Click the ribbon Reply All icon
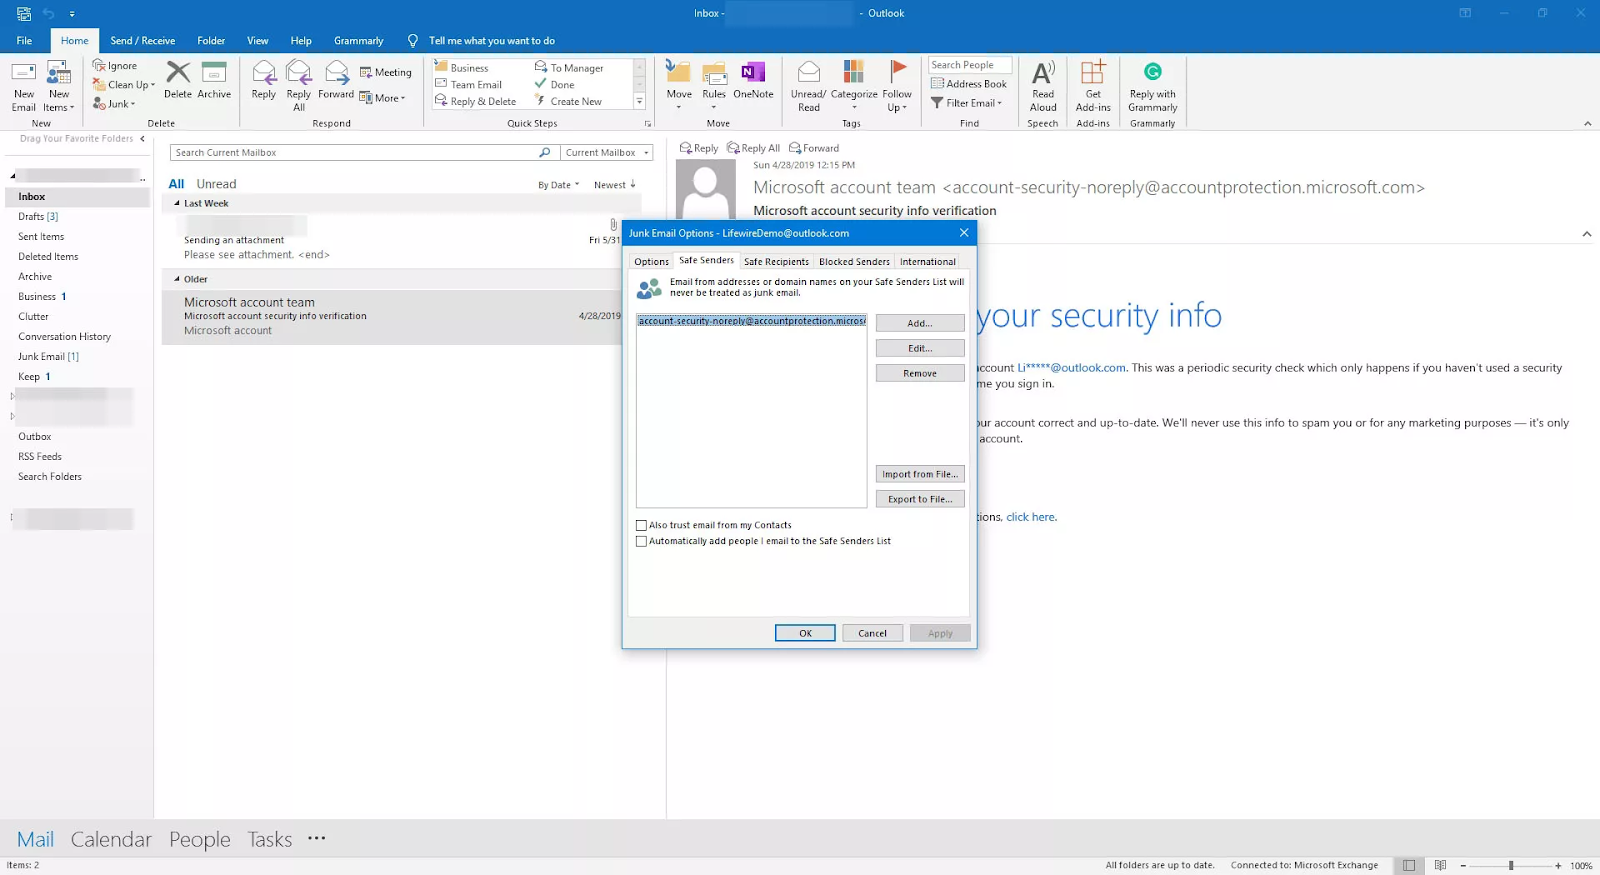Screen dimensions: 1600x875 (x=299, y=72)
